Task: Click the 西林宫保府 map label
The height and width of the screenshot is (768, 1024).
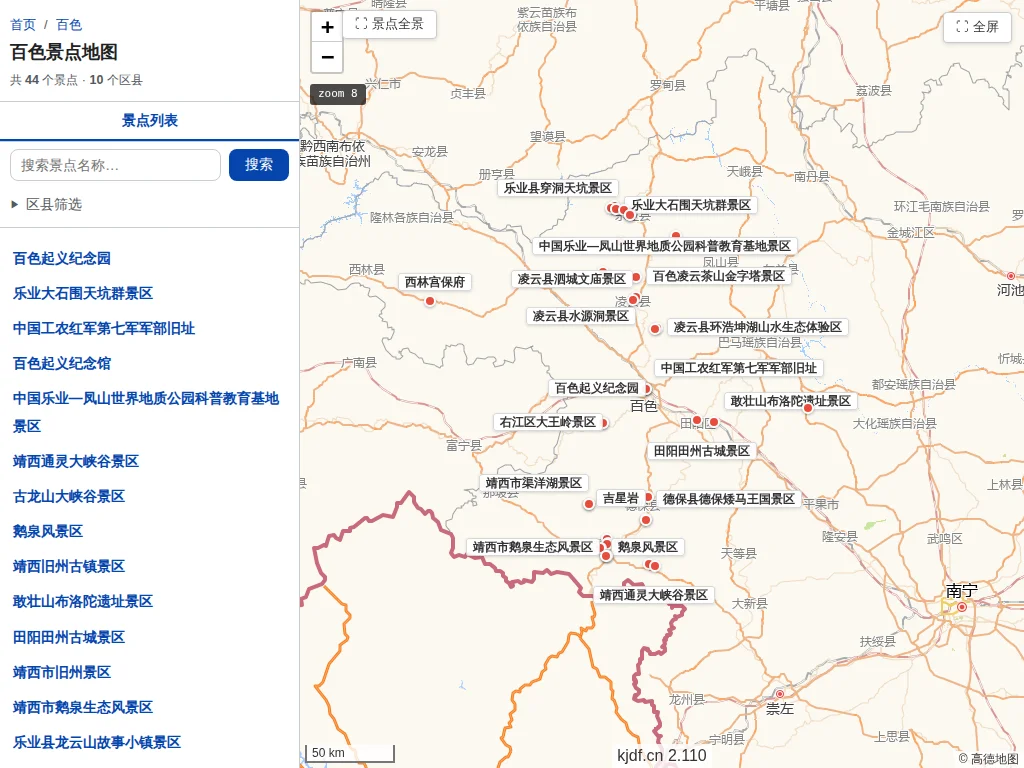Action: (x=435, y=282)
